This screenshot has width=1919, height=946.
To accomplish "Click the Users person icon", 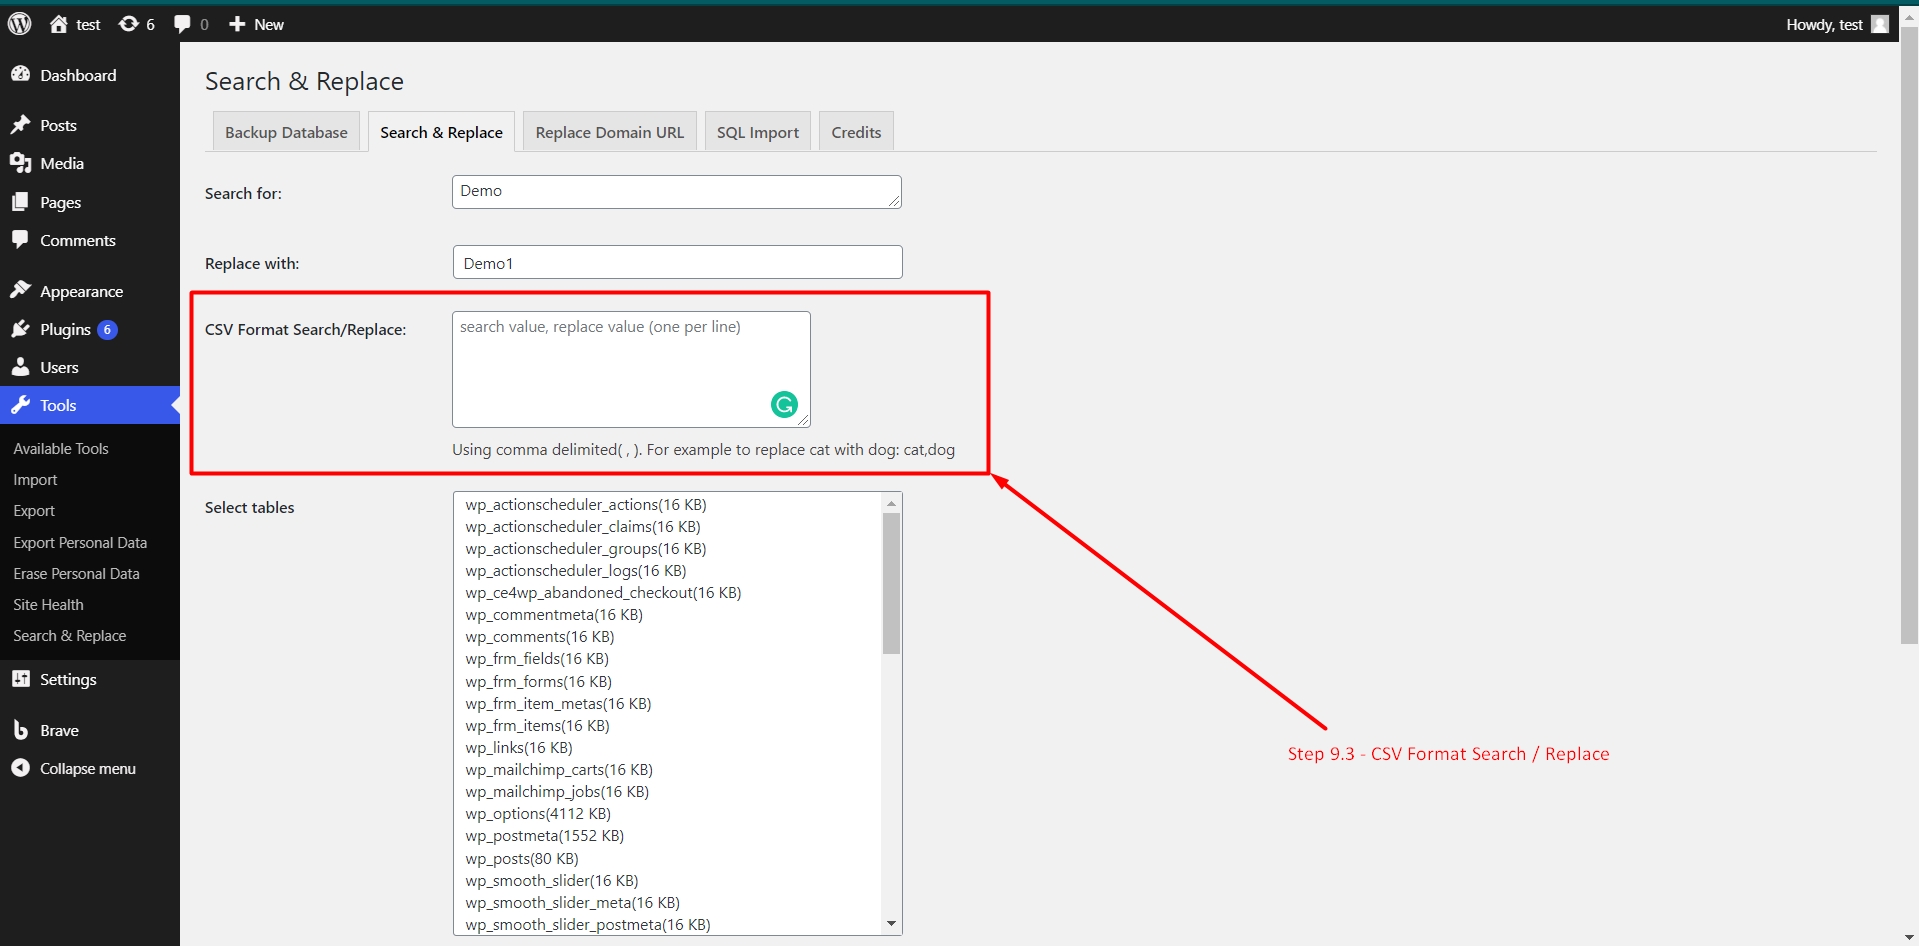I will [20, 367].
